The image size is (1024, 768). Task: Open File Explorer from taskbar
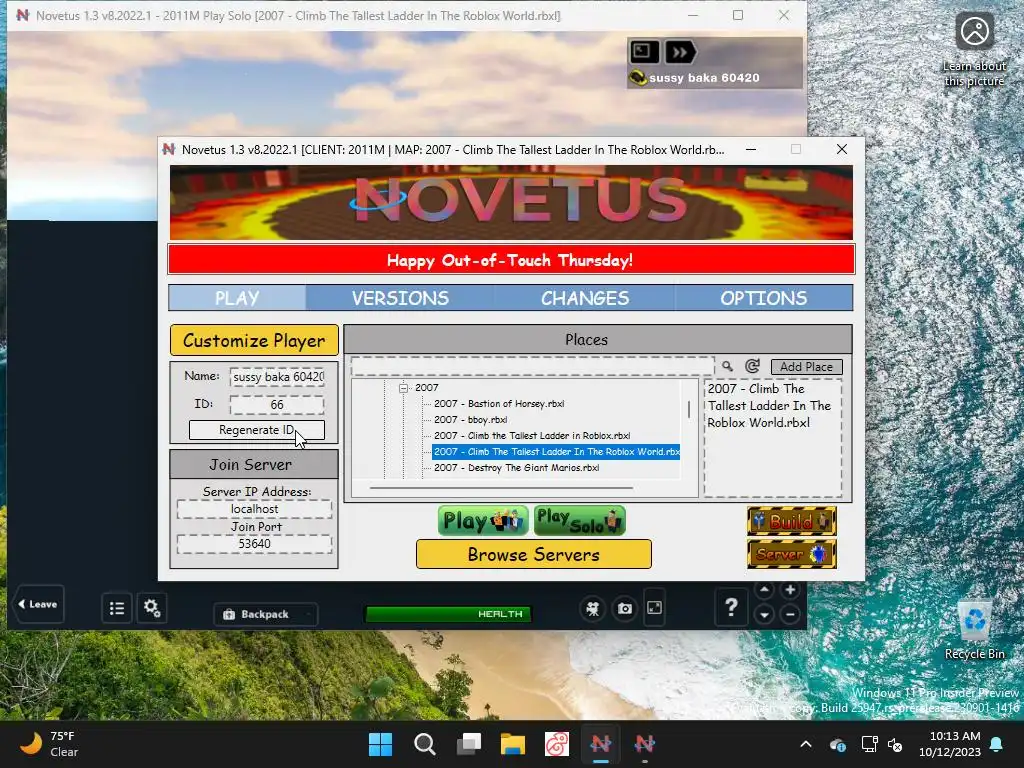513,744
